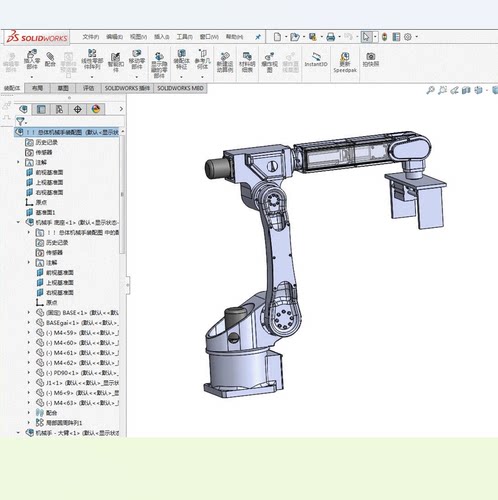Image resolution: width=498 pixels, height=500 pixels.
Task: Expand the BASEgai<1> component node
Action: (x=29, y=322)
